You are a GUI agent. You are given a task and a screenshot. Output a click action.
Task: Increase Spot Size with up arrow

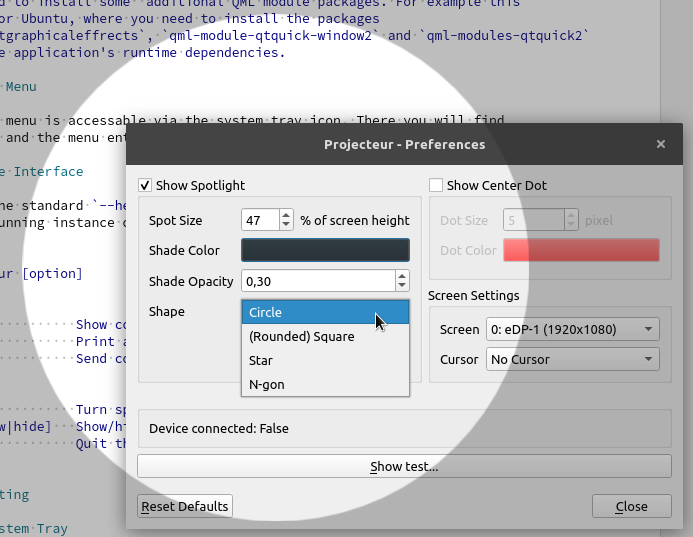click(286, 215)
